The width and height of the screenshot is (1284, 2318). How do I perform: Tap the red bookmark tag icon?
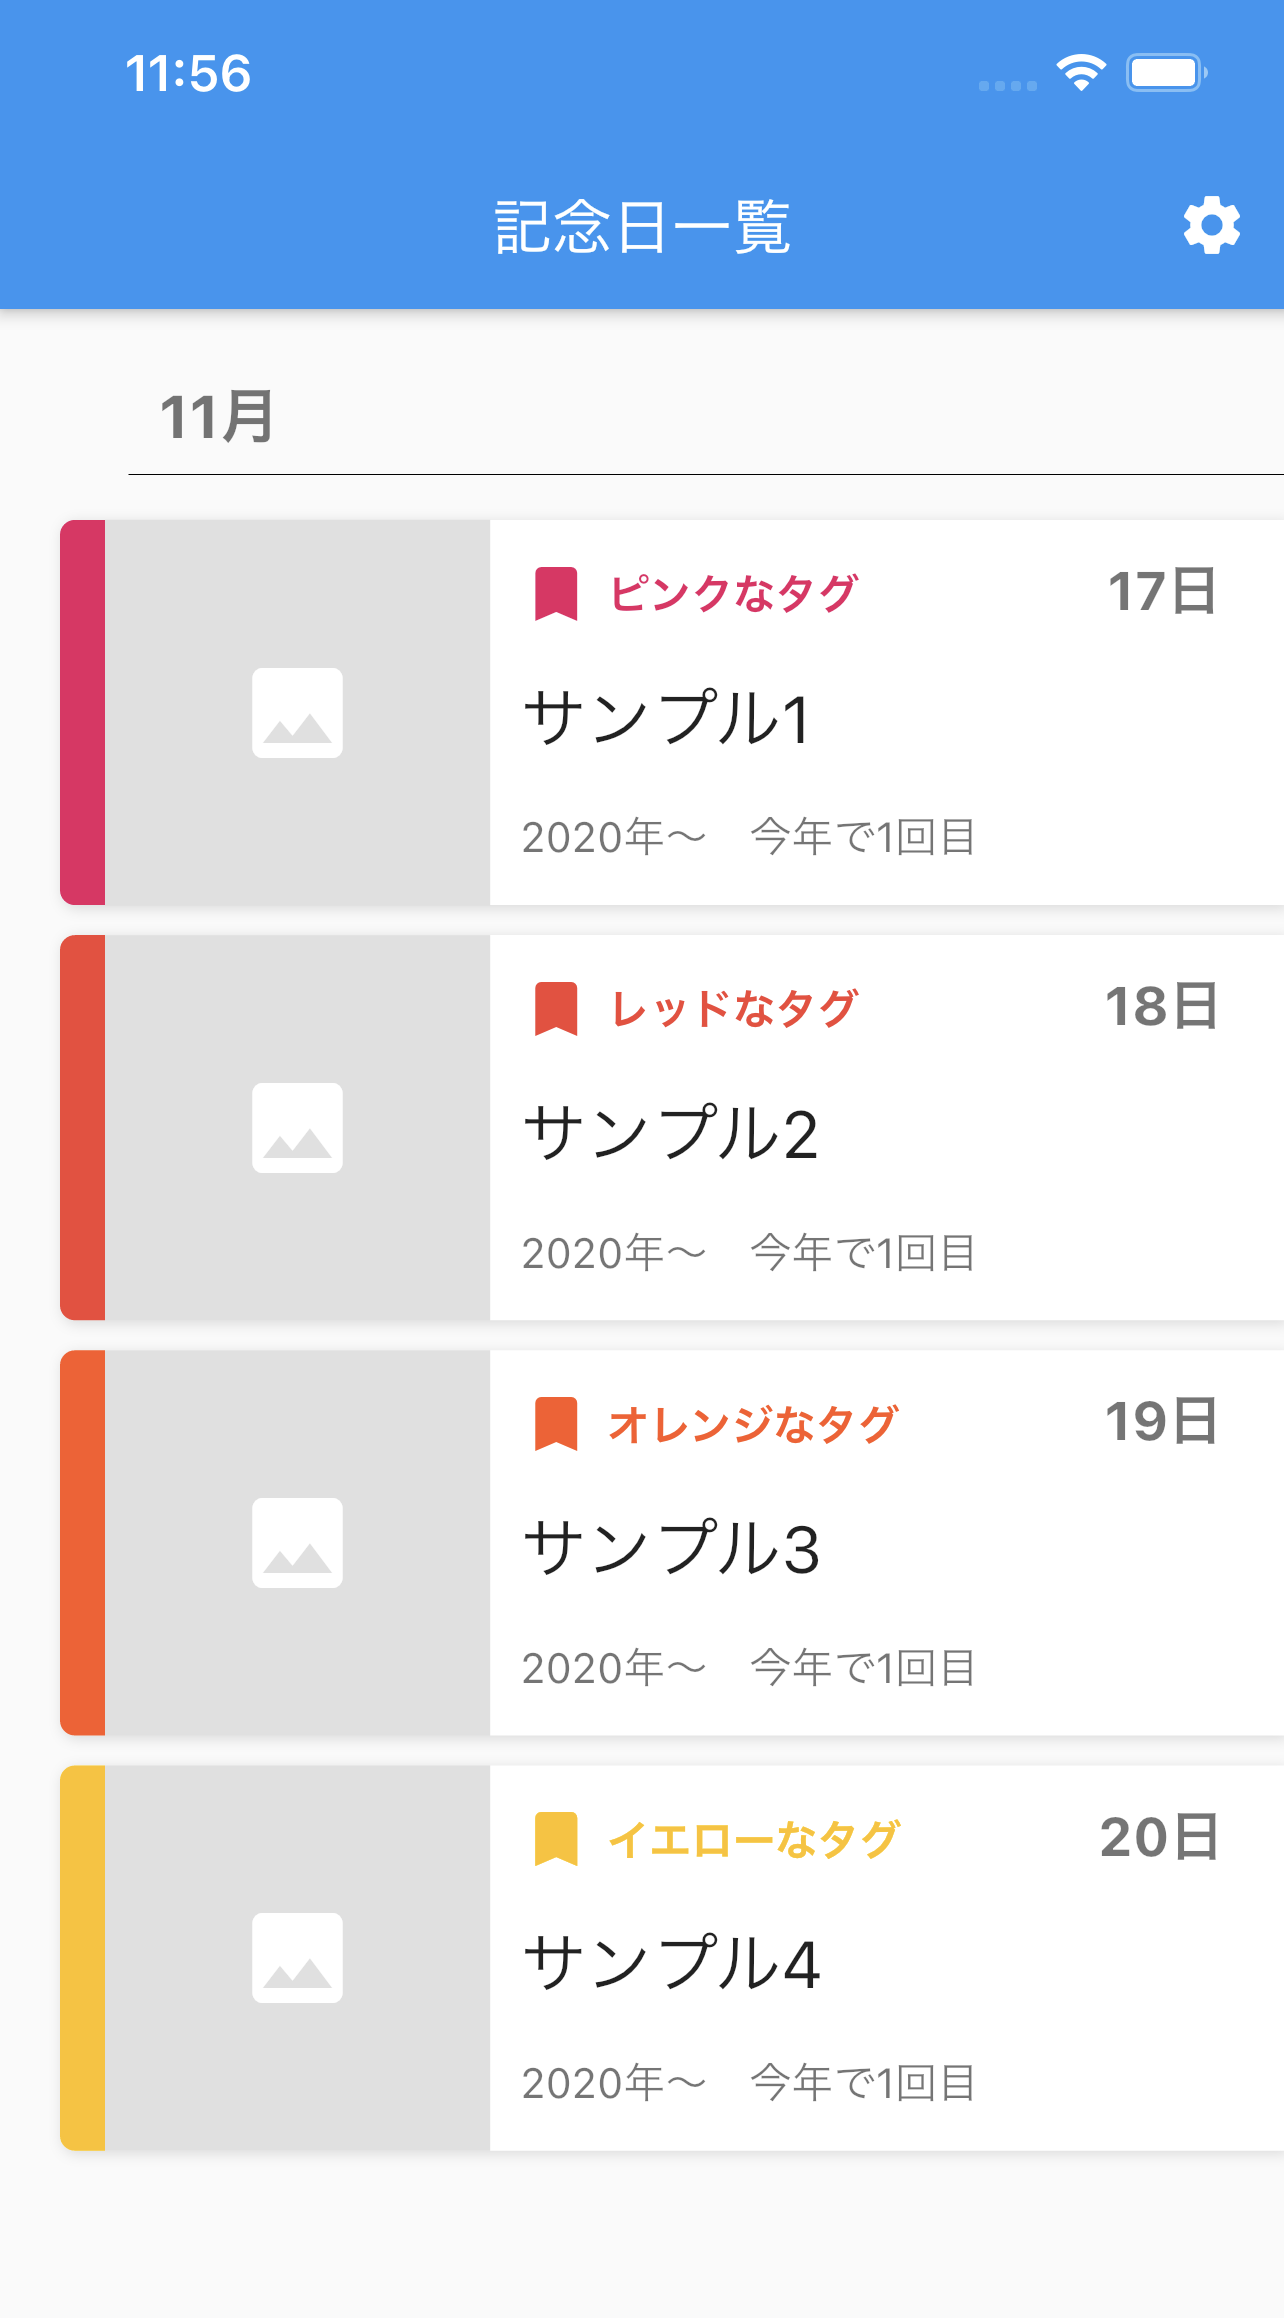[x=556, y=1008]
